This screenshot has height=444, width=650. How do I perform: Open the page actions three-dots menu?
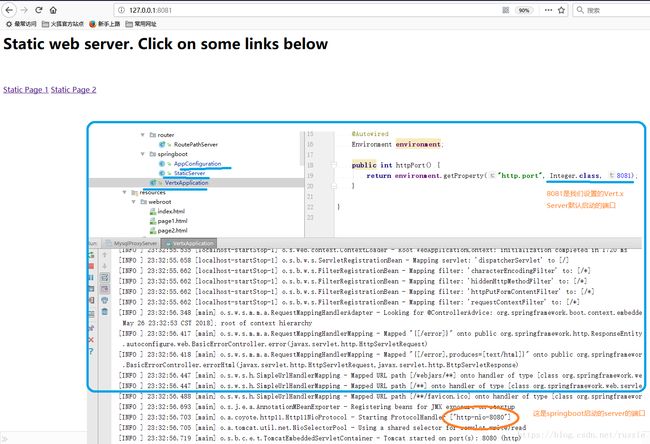pos(548,10)
